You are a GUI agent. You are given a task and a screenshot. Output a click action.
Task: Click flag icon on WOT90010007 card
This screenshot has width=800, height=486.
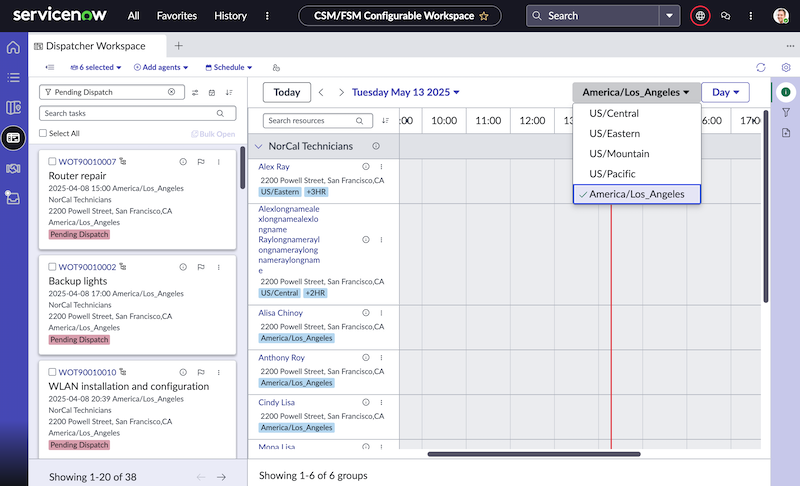(x=201, y=162)
